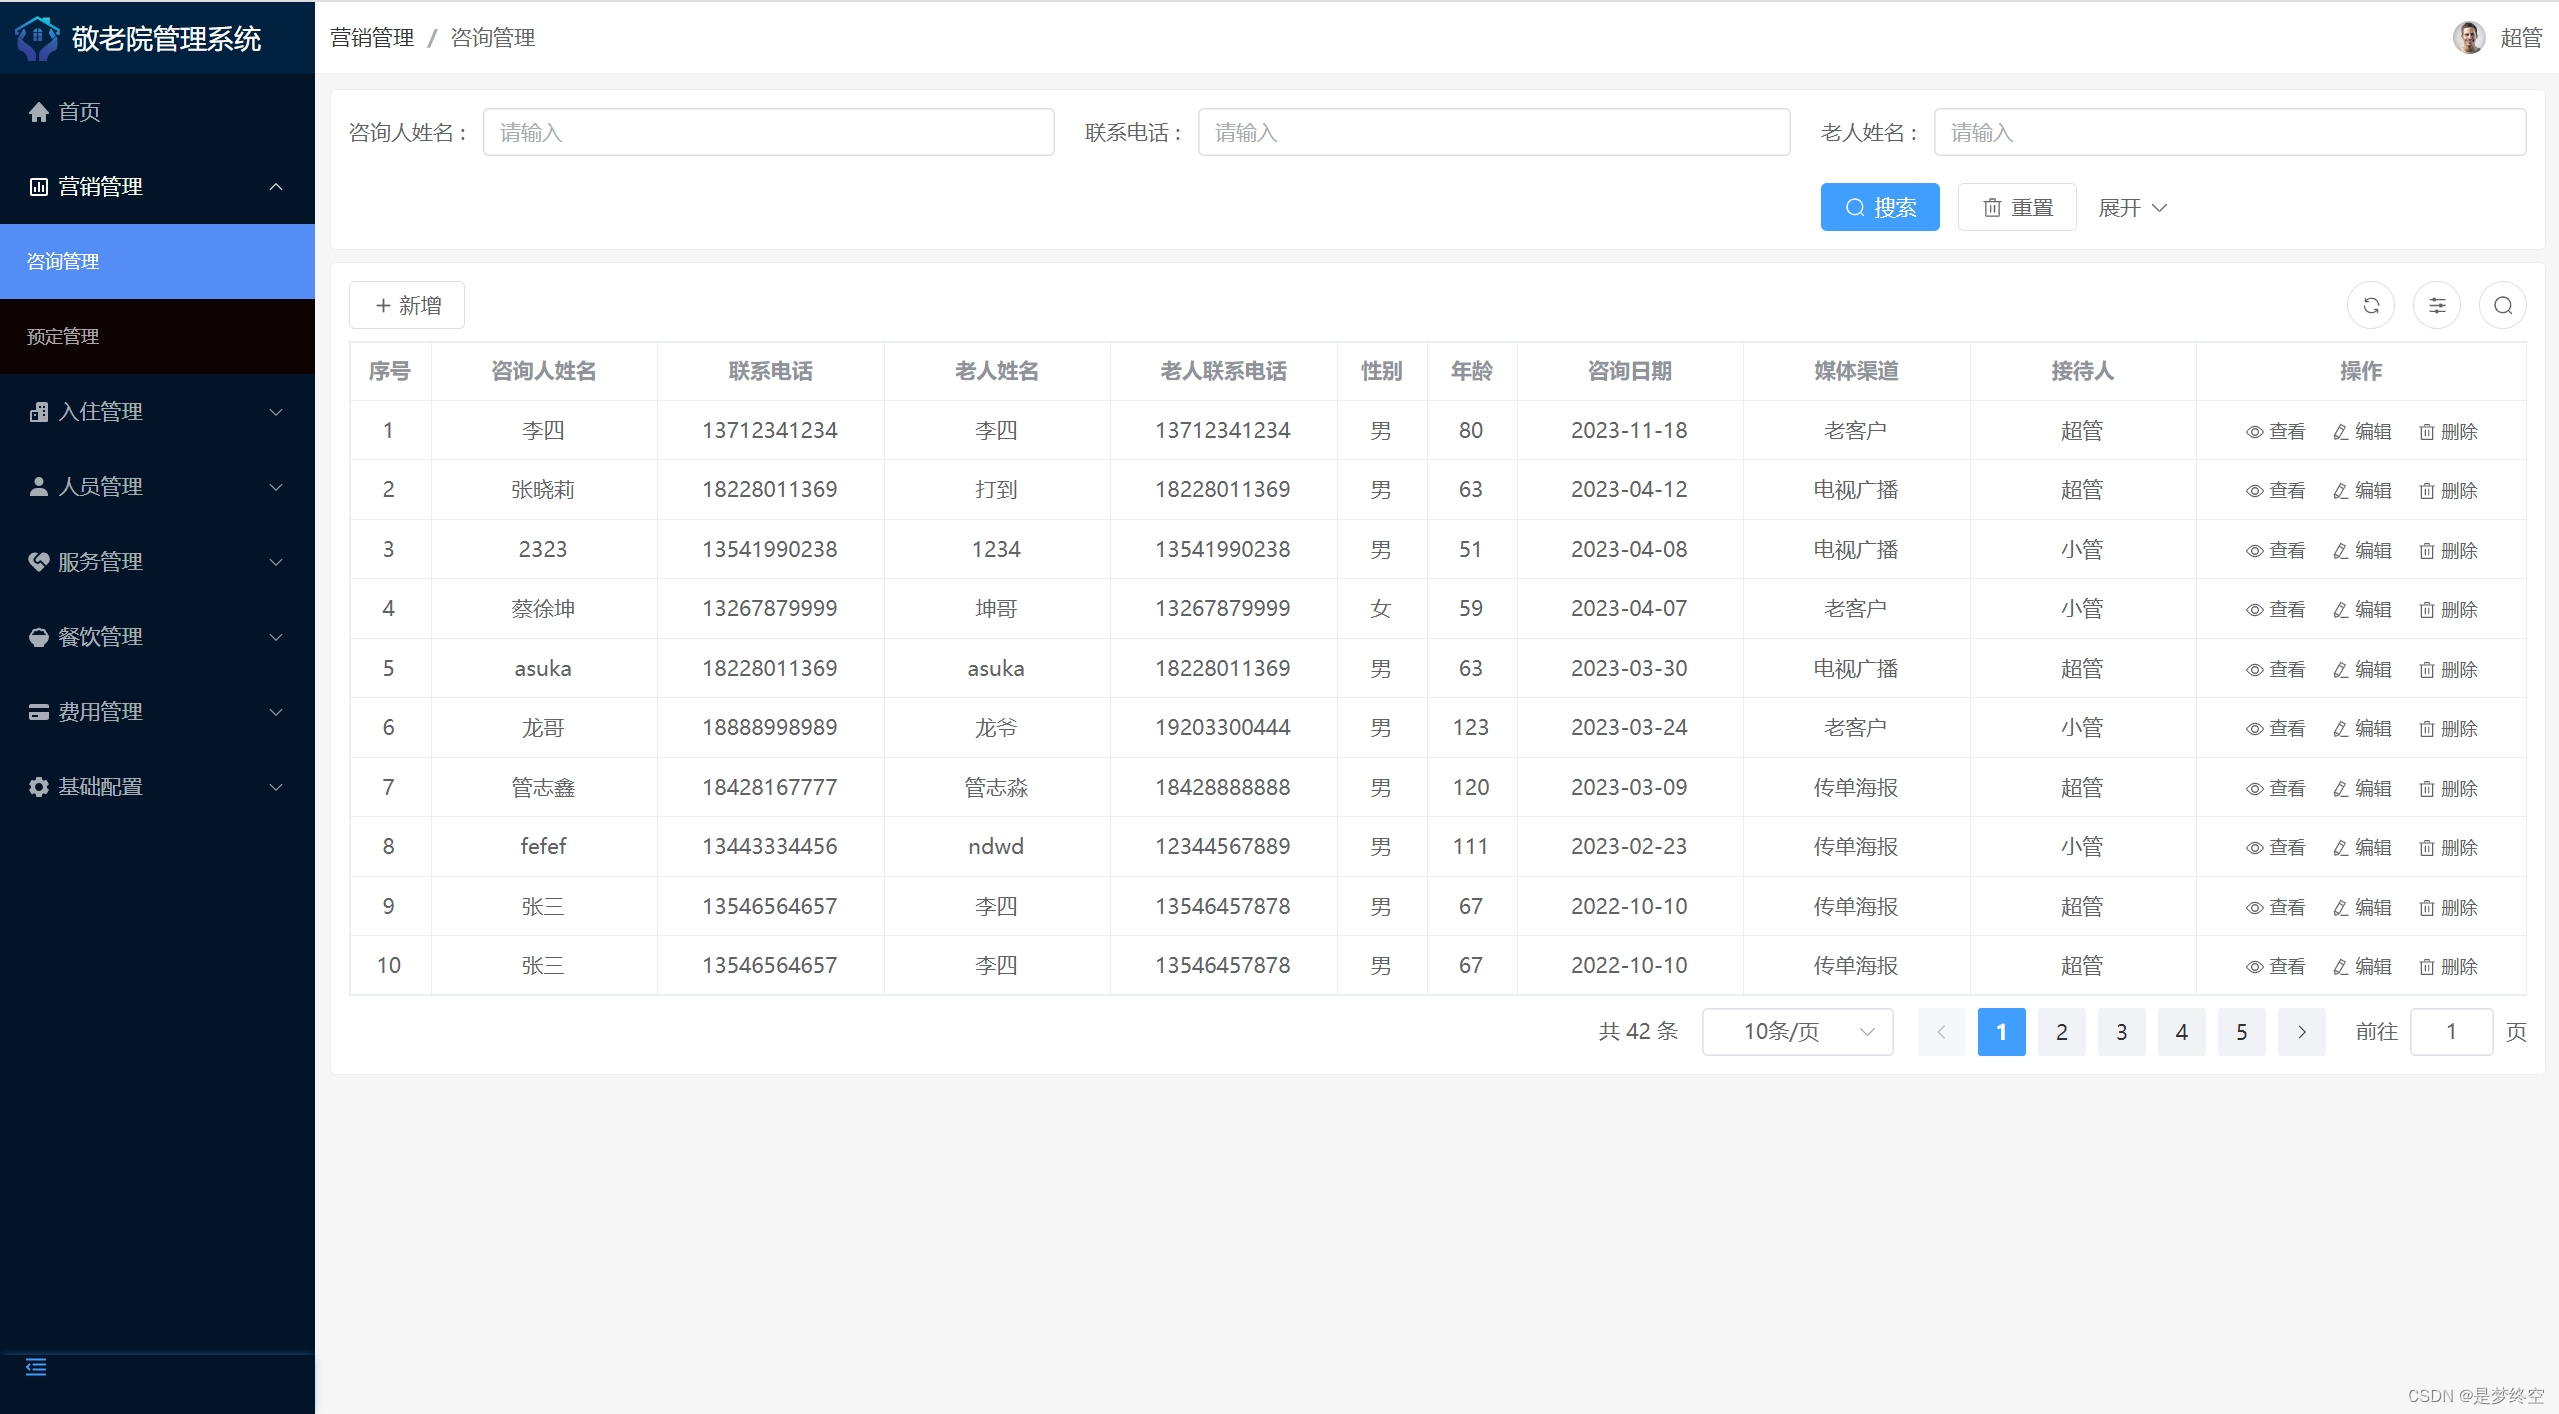Click the 共 42 条 total text
The image size is (2559, 1414).
click(x=1638, y=1031)
